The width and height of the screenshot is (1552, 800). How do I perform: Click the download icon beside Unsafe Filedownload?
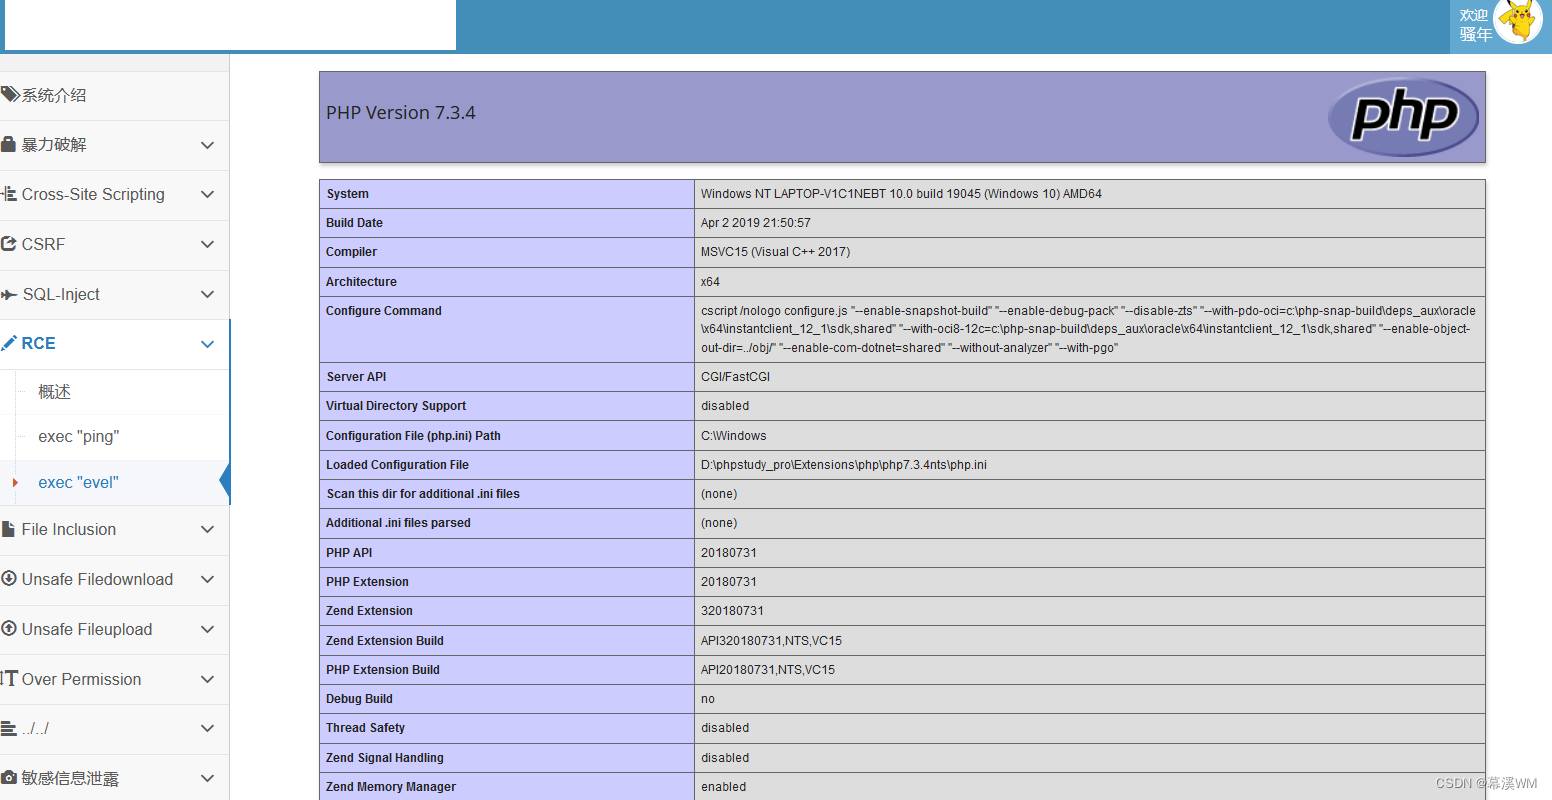coord(9,579)
